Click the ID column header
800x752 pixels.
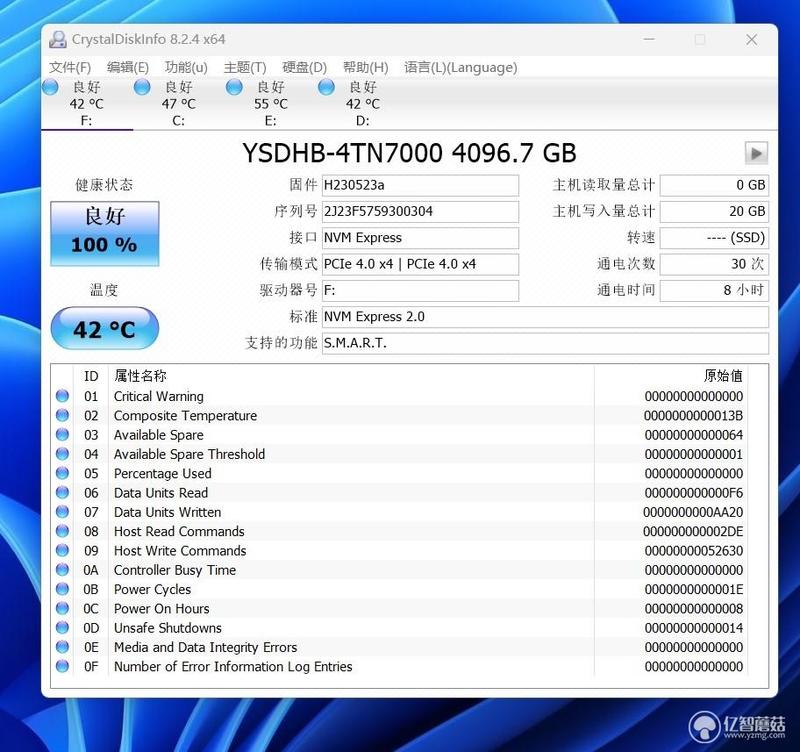click(x=91, y=376)
